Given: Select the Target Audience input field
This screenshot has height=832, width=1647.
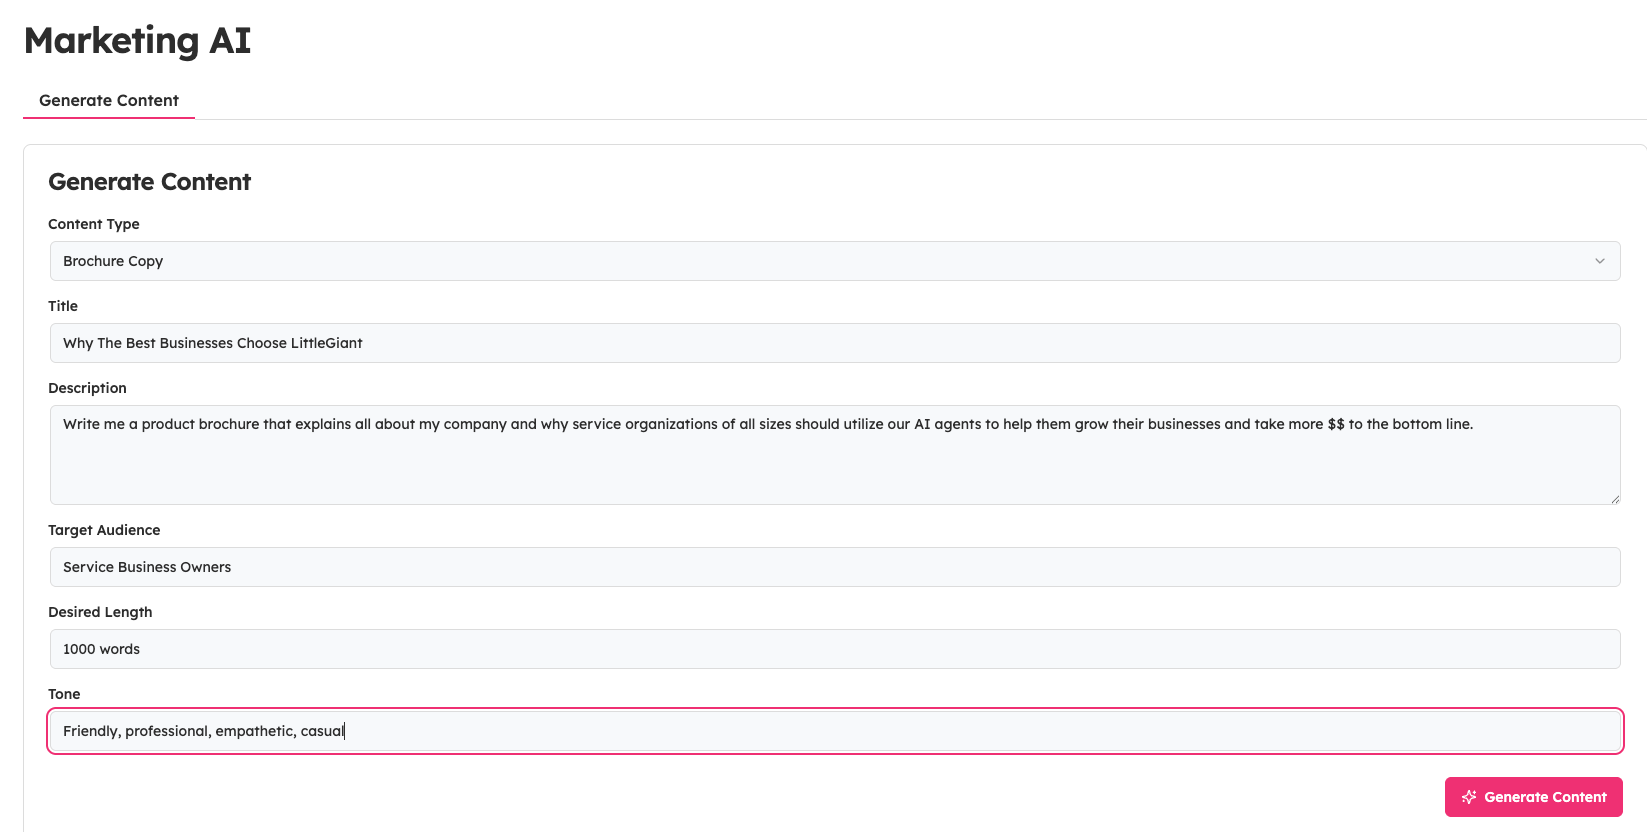Looking at the screenshot, I should tap(833, 567).
